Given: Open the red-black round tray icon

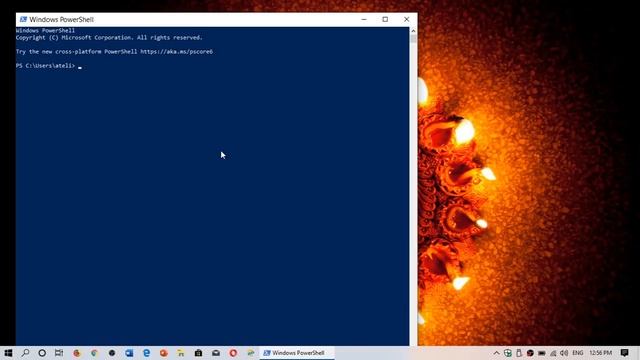Looking at the screenshot, I should point(530,353).
